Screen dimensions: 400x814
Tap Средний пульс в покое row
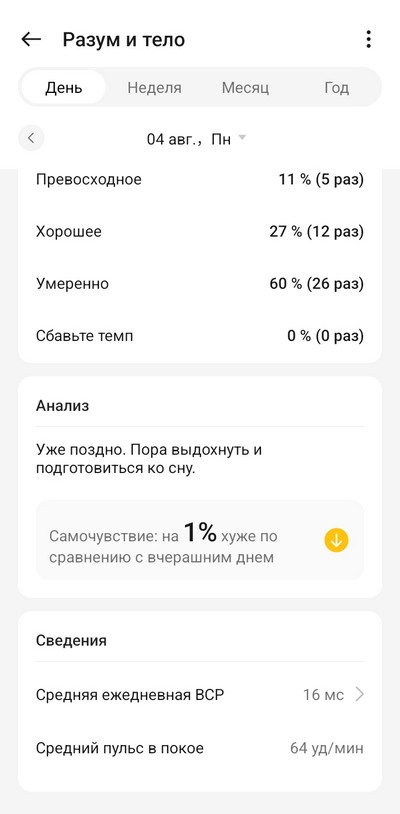pos(200,749)
